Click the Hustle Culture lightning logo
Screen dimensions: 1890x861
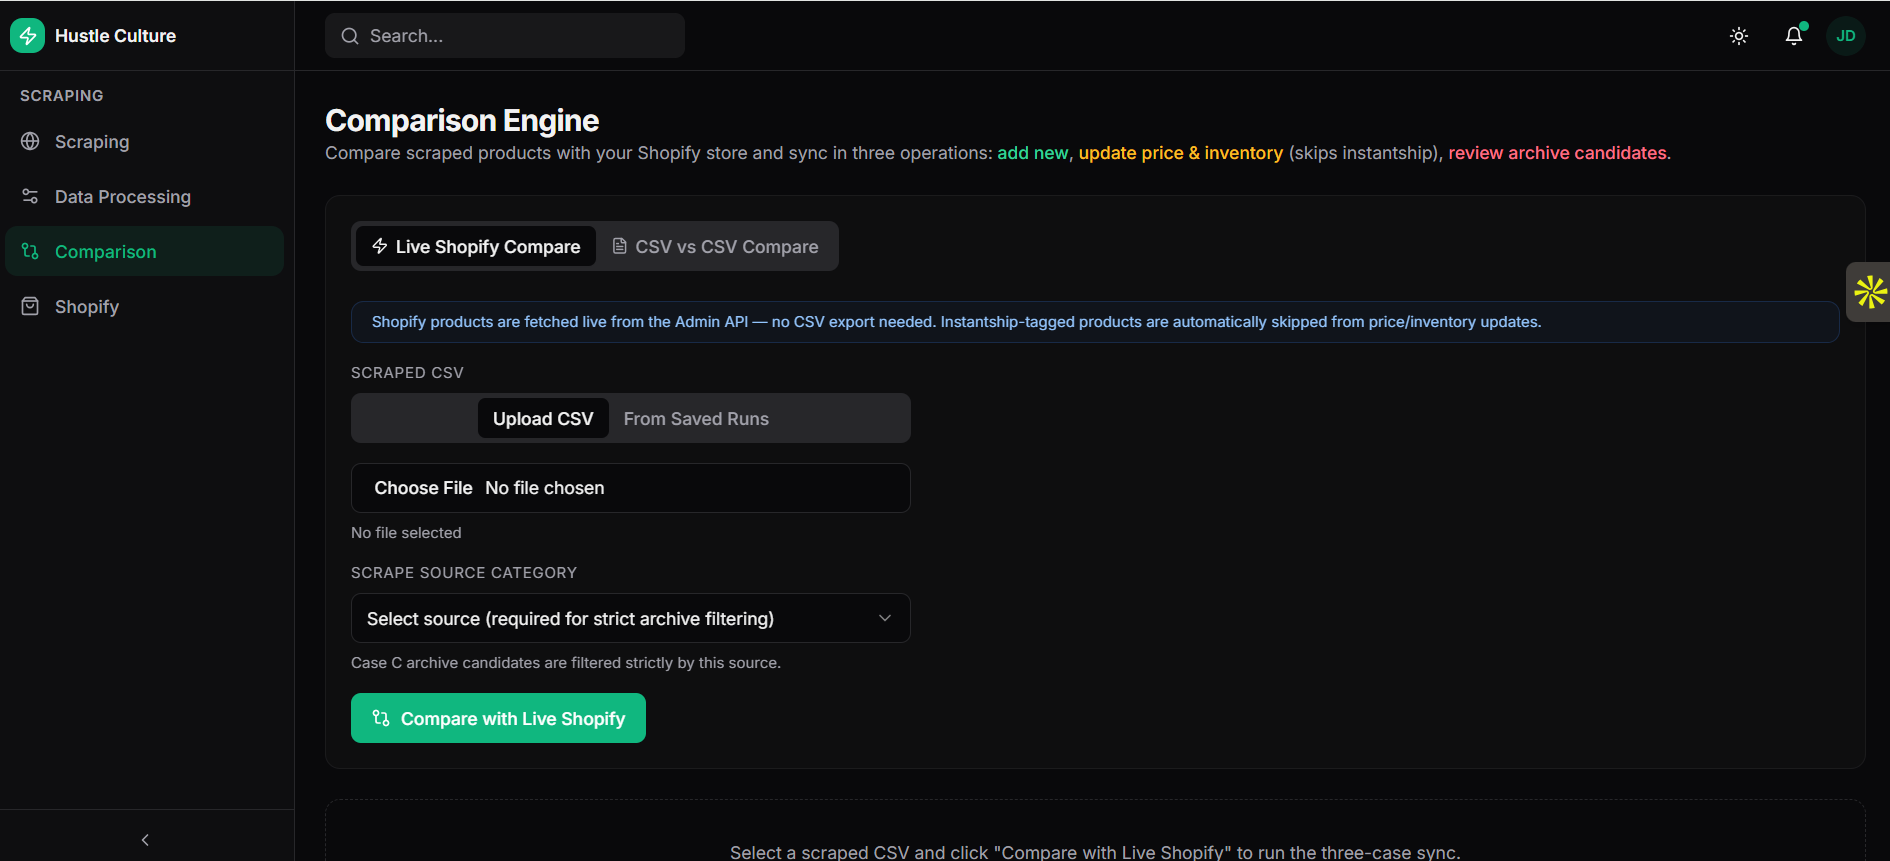point(28,36)
